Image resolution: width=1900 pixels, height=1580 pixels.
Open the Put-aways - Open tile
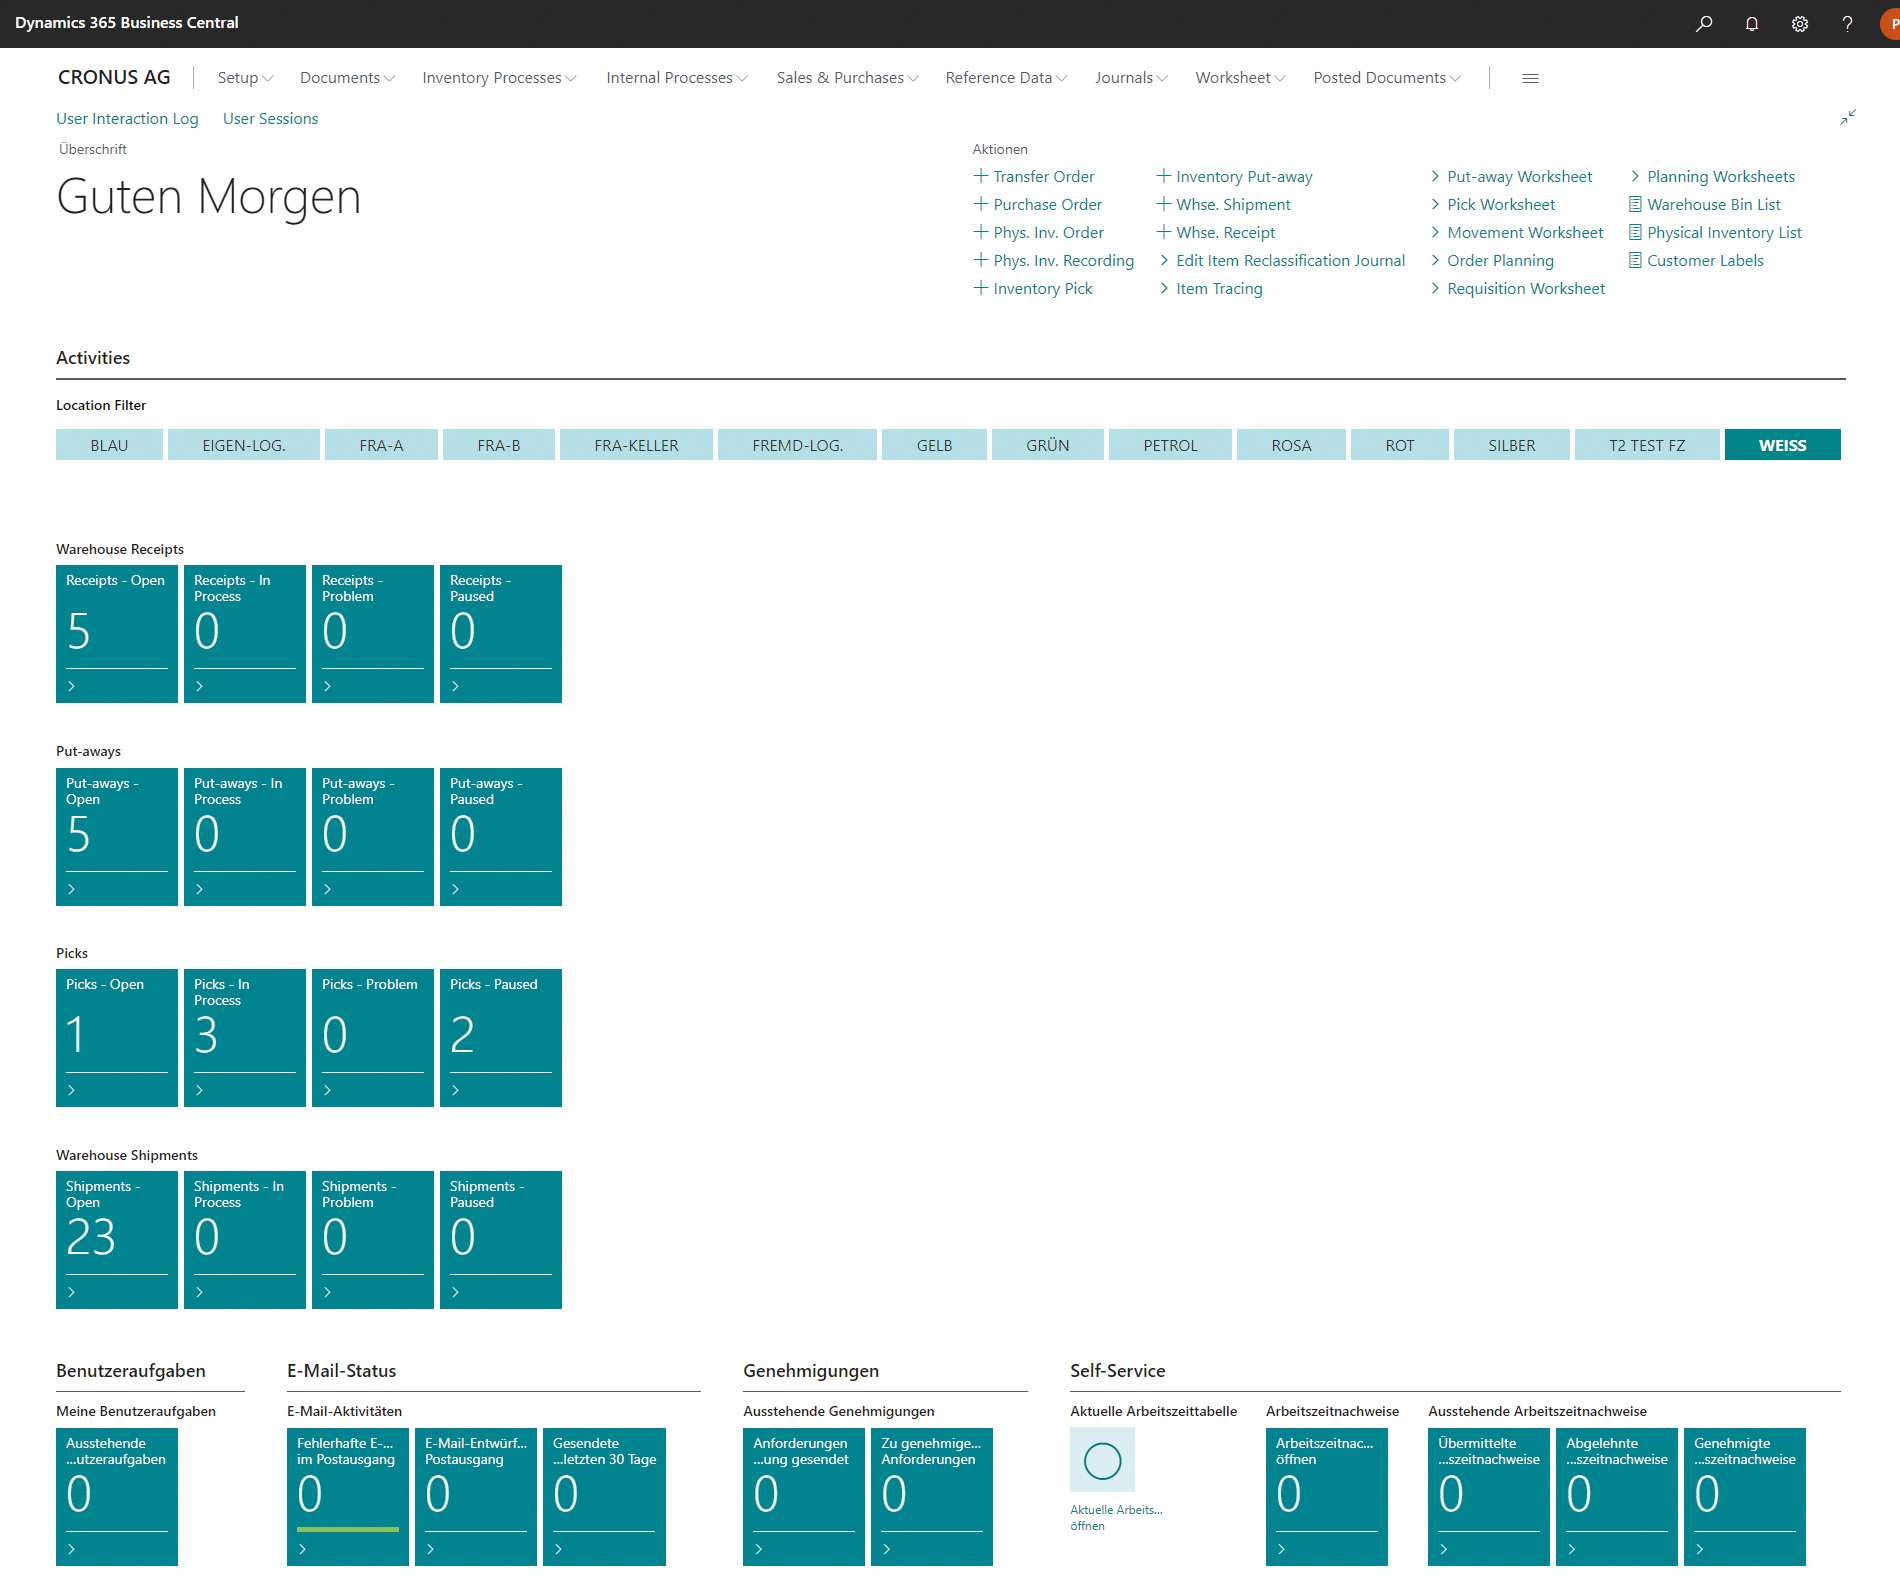117,836
